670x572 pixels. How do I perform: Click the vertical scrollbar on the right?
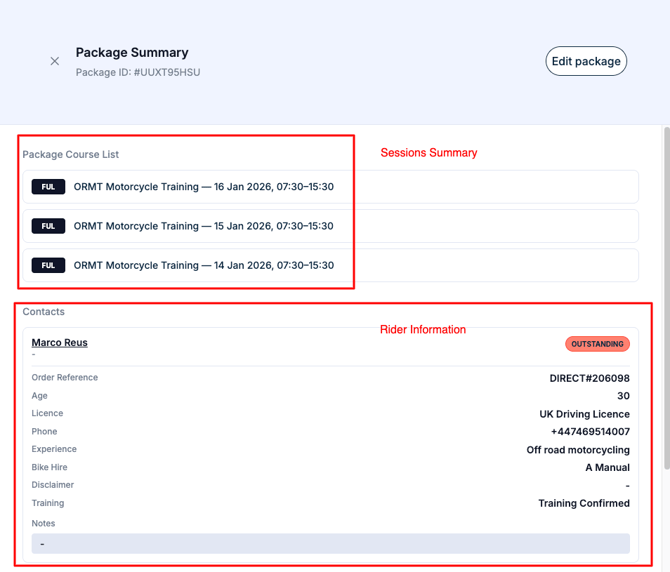pyautogui.click(x=665, y=300)
